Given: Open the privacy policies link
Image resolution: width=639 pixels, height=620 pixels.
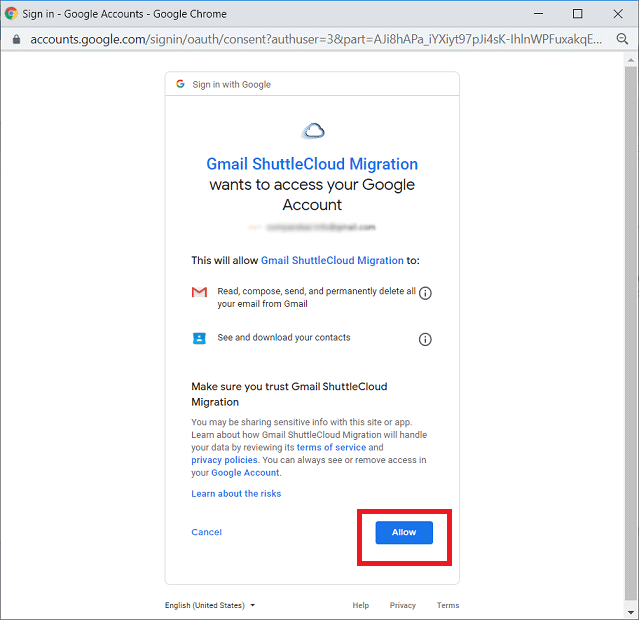Looking at the screenshot, I should [x=225, y=460].
